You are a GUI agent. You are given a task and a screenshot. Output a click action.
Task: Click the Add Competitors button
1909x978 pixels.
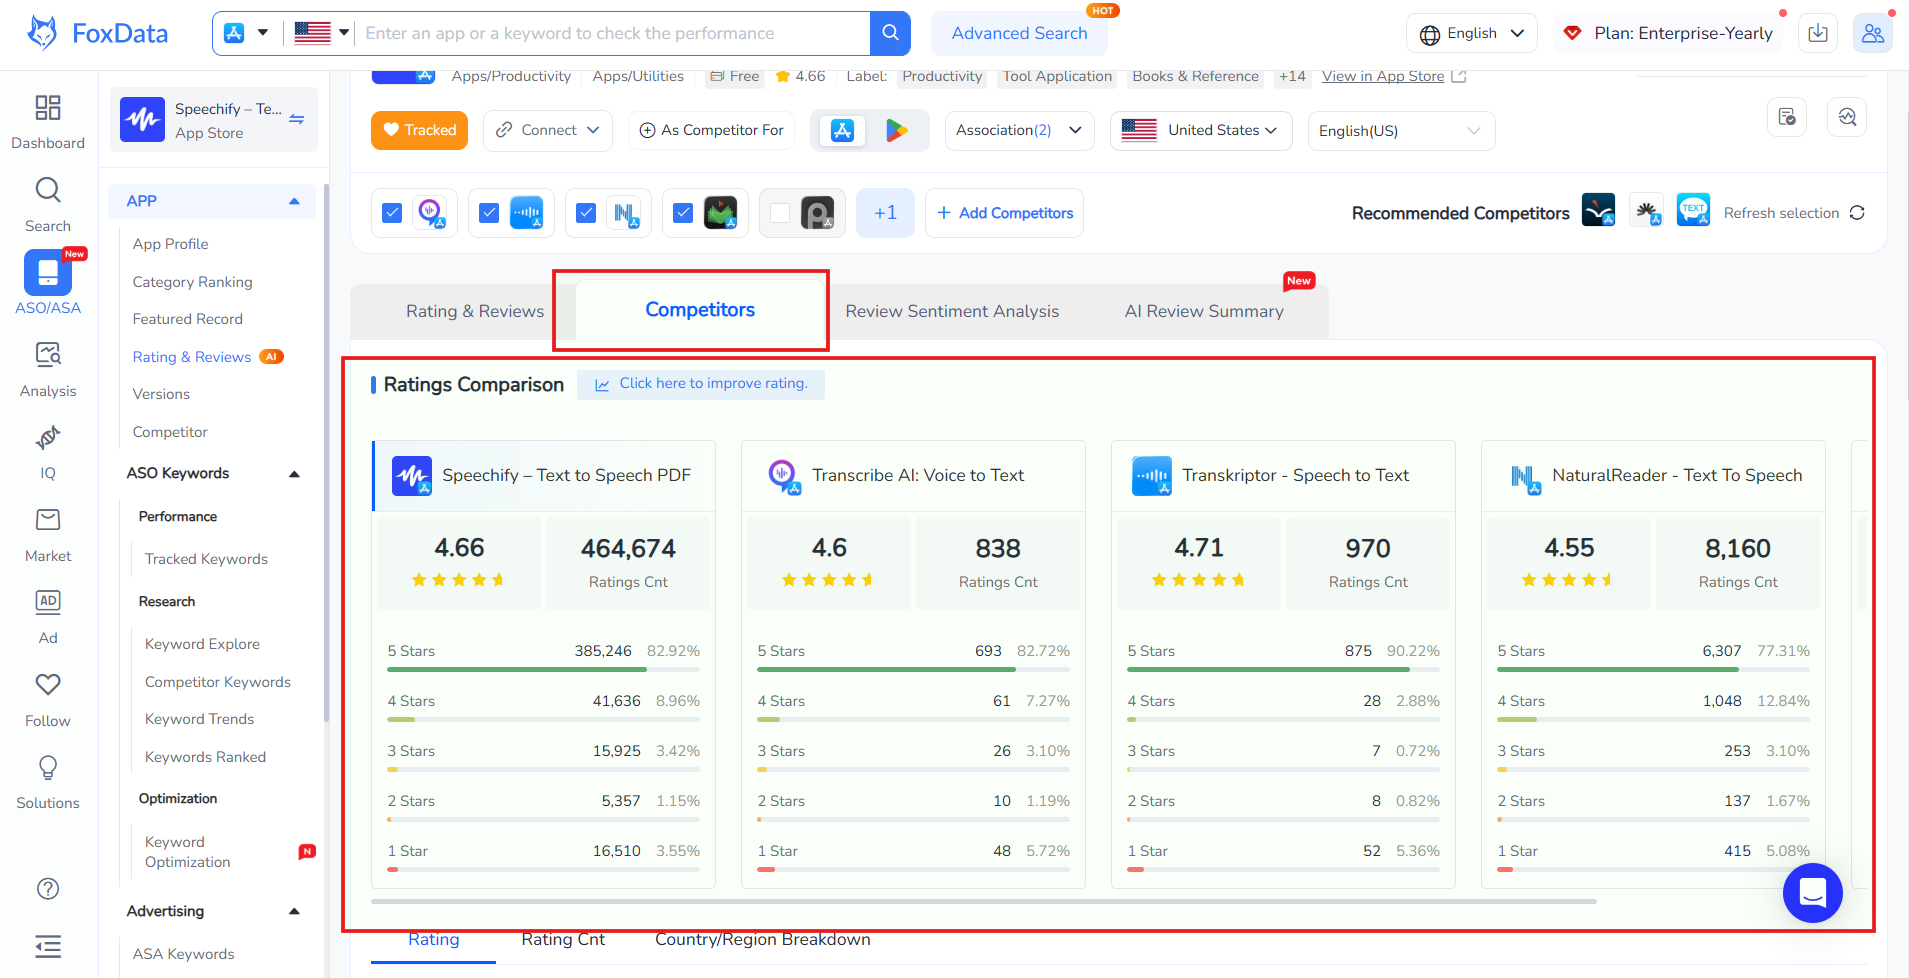pyautogui.click(x=1004, y=213)
